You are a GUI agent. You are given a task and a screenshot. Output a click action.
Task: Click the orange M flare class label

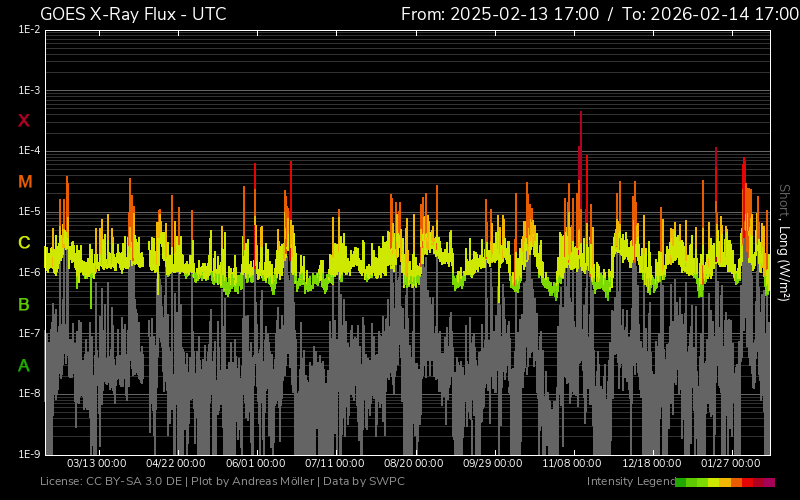click(25, 182)
